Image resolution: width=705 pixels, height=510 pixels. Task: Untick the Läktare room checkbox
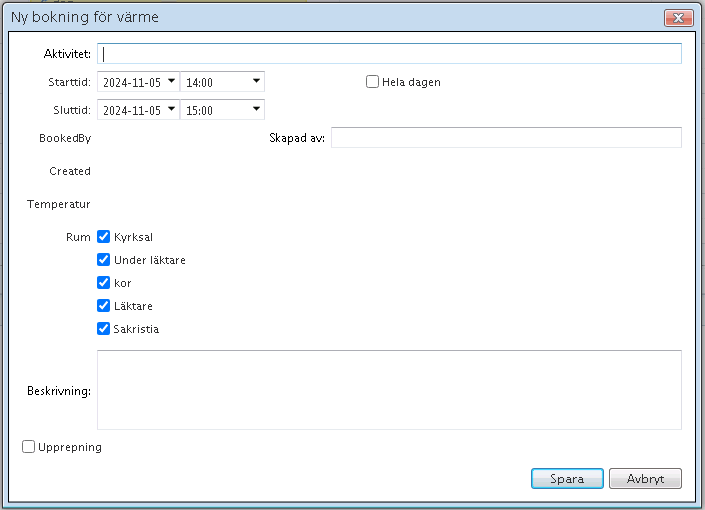pyautogui.click(x=103, y=306)
